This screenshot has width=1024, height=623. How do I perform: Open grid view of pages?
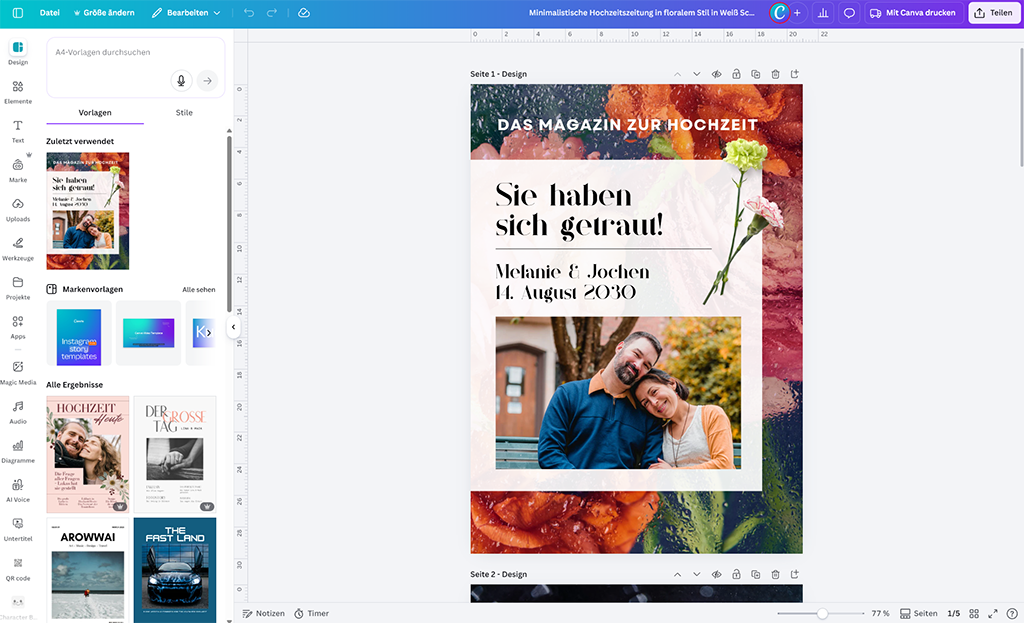(x=974, y=613)
